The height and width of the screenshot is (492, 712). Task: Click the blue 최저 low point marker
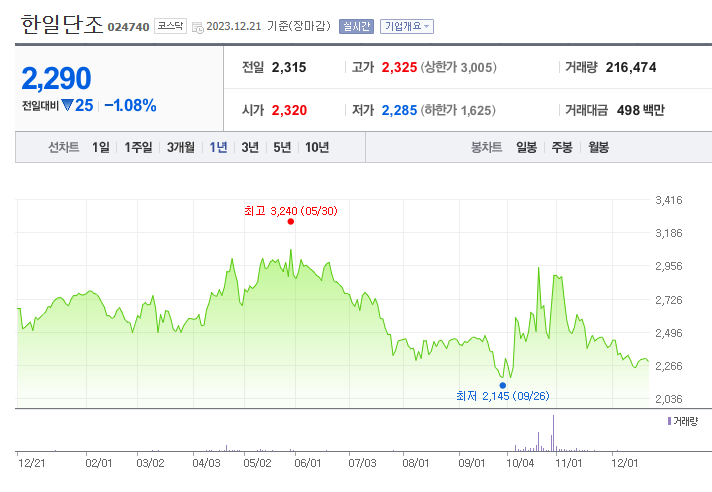[x=503, y=385]
